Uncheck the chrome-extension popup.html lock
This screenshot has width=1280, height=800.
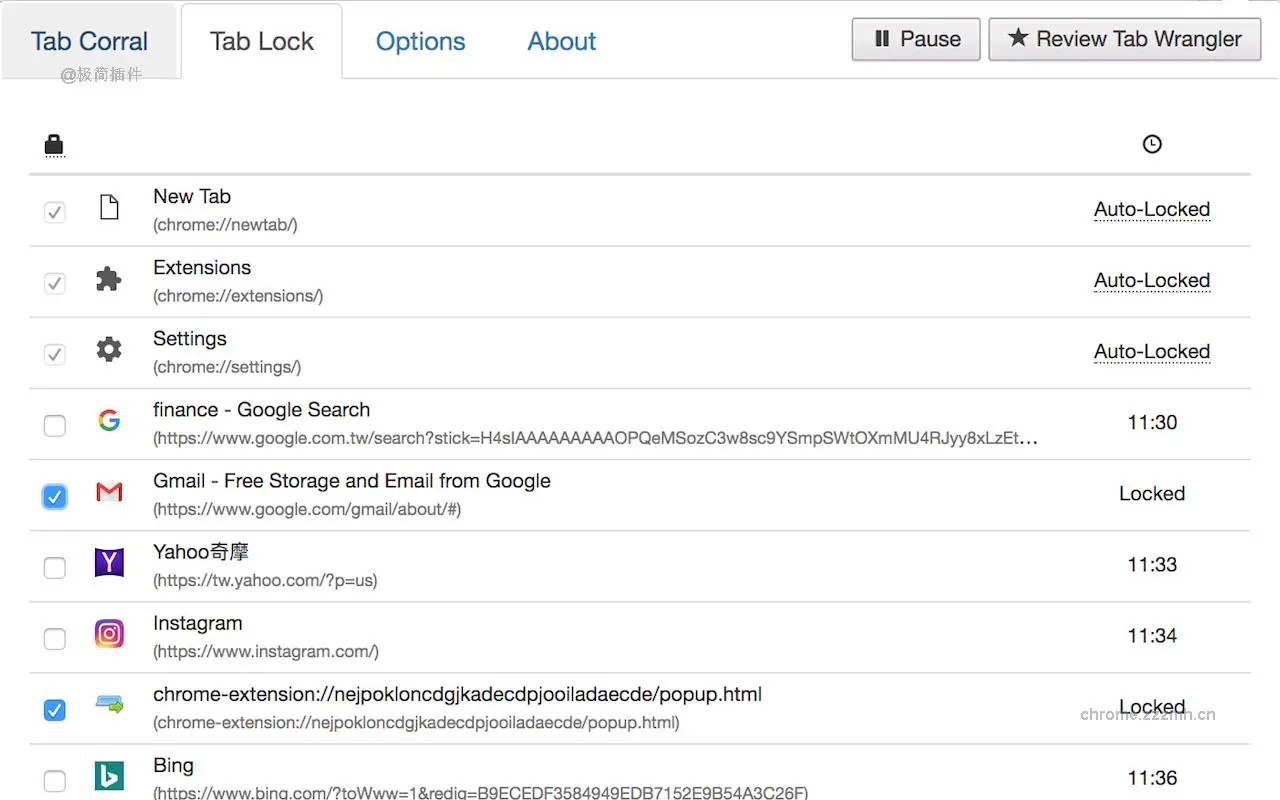click(x=55, y=710)
